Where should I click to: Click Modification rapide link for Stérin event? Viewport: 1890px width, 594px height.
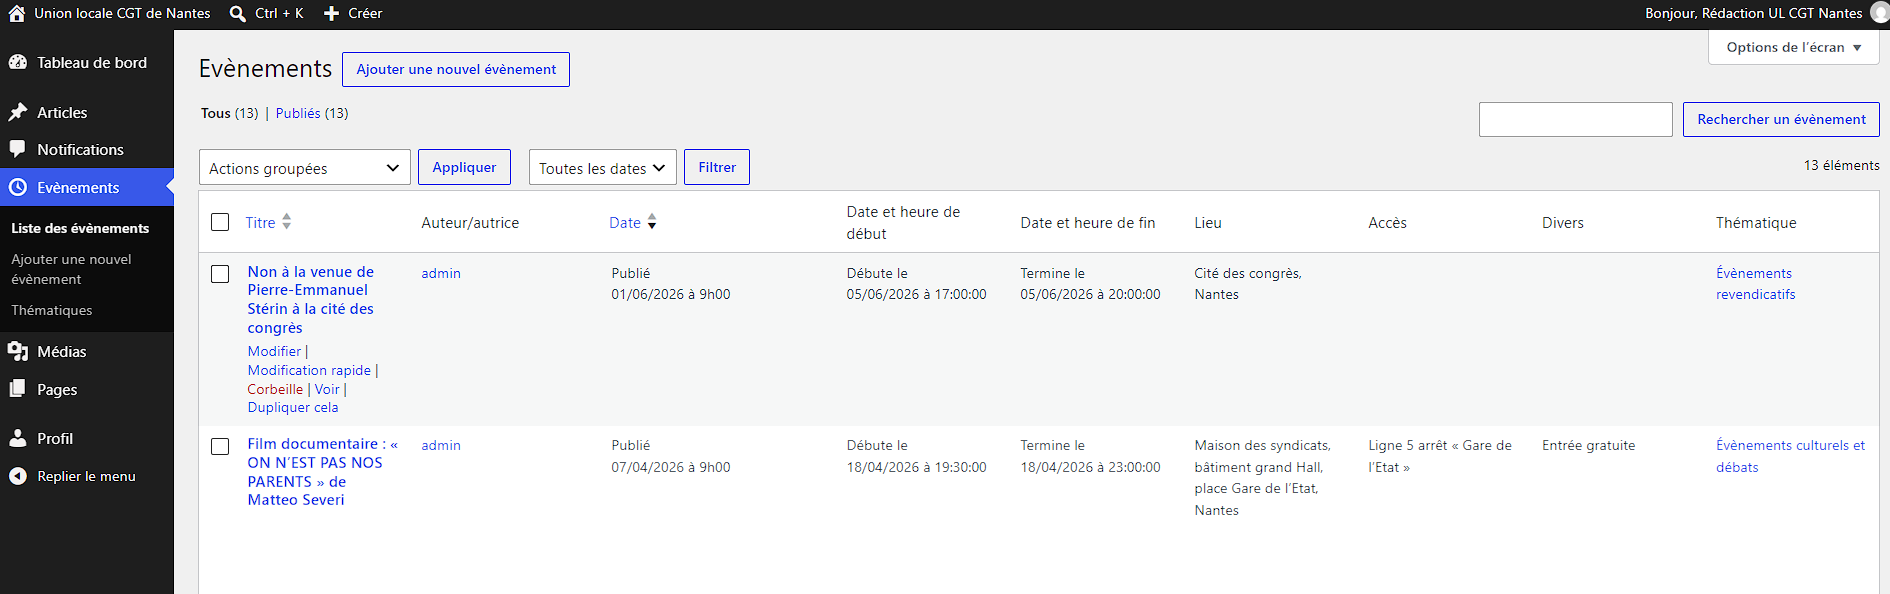coord(309,370)
